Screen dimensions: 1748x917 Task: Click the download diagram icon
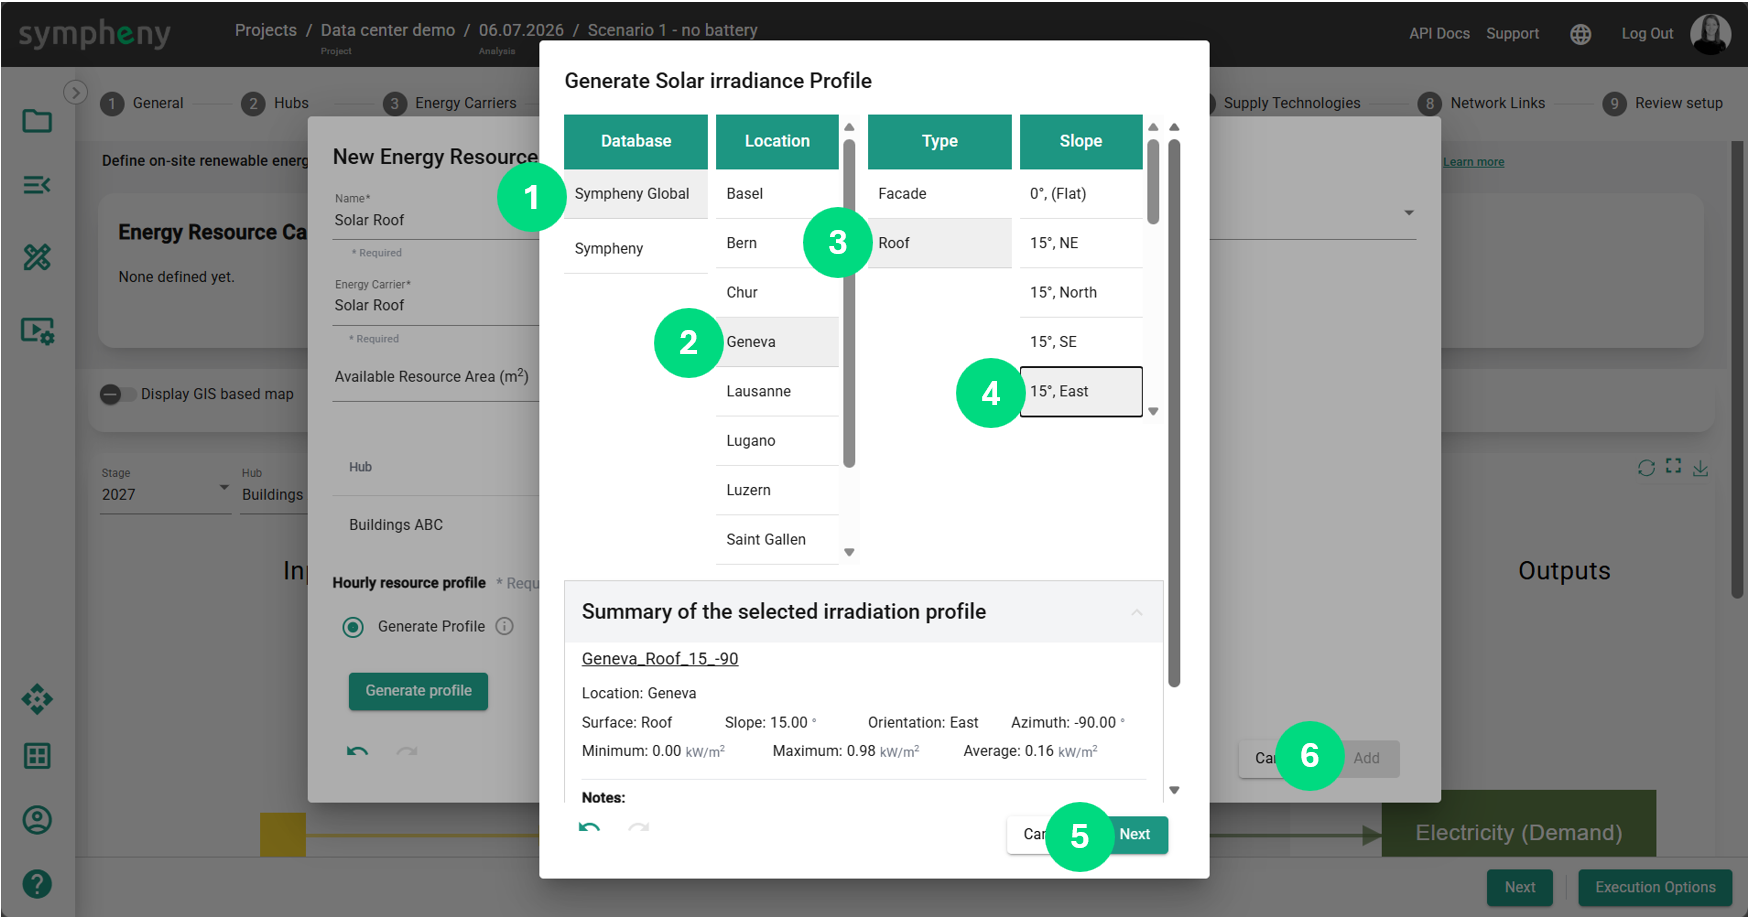(x=1700, y=468)
